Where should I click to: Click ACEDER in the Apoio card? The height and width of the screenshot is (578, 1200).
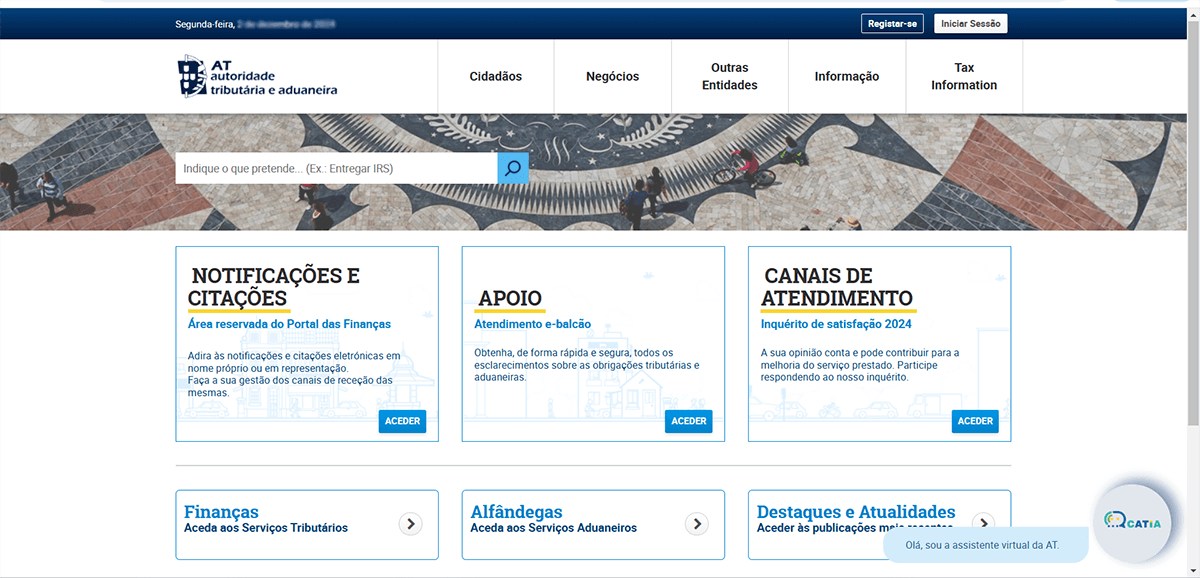(689, 421)
